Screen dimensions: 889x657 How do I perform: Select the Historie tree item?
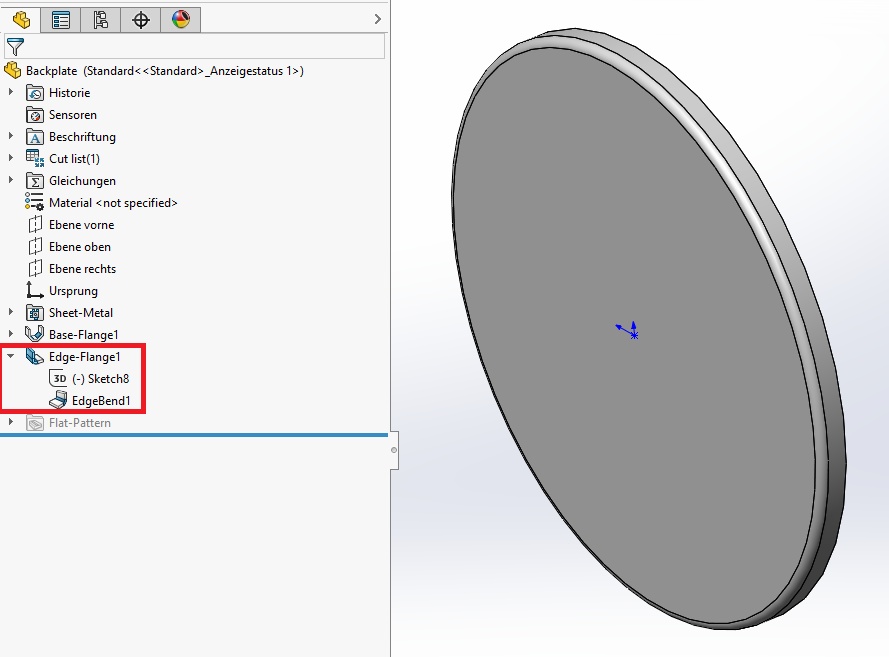point(69,93)
